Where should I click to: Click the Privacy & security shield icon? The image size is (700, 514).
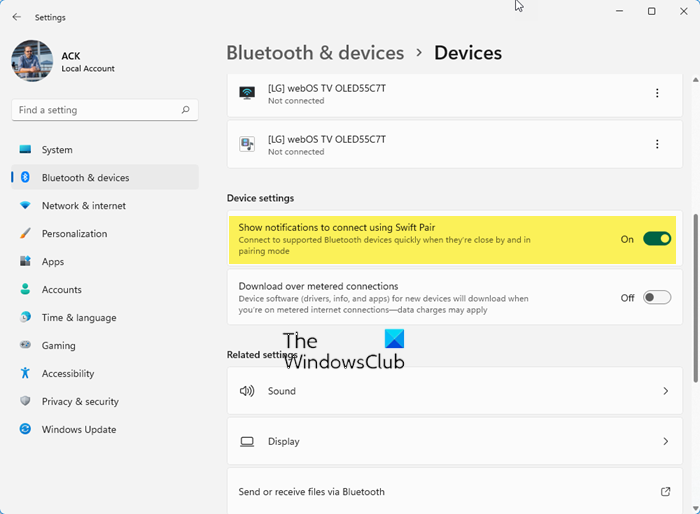pyautogui.click(x=25, y=402)
